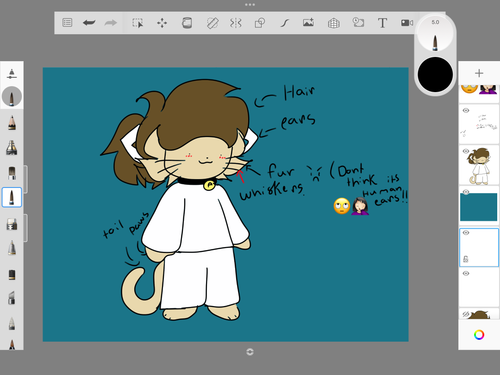Hide the blank layer below selected layer

click(x=466, y=273)
